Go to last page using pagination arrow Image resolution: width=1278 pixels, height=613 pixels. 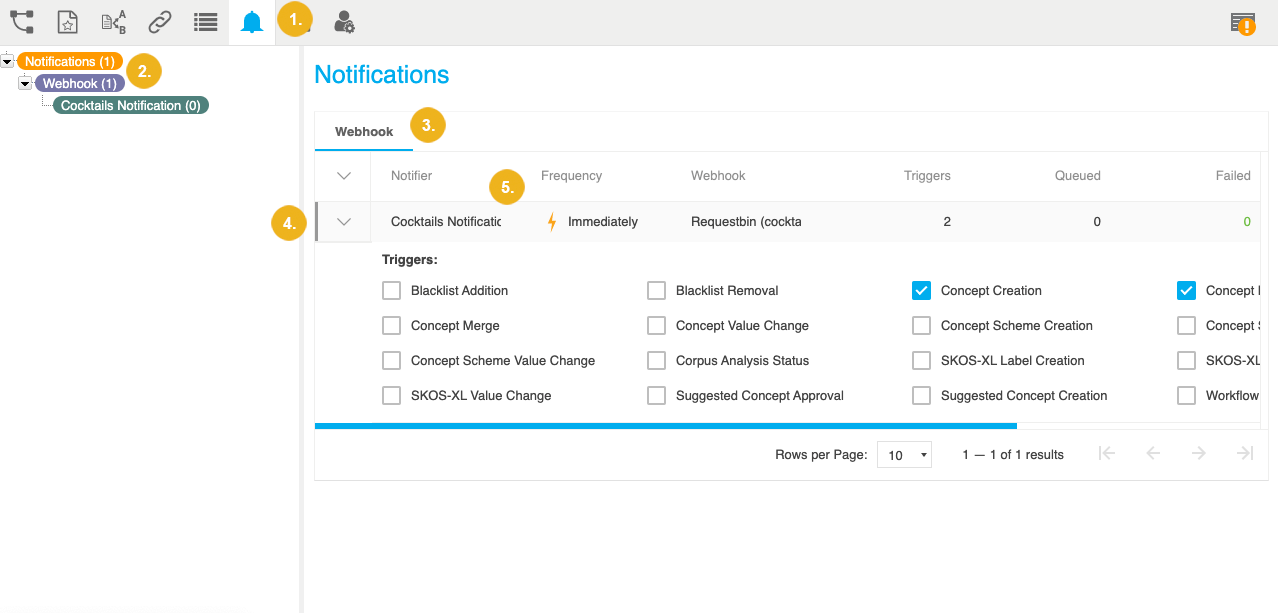(1244, 453)
